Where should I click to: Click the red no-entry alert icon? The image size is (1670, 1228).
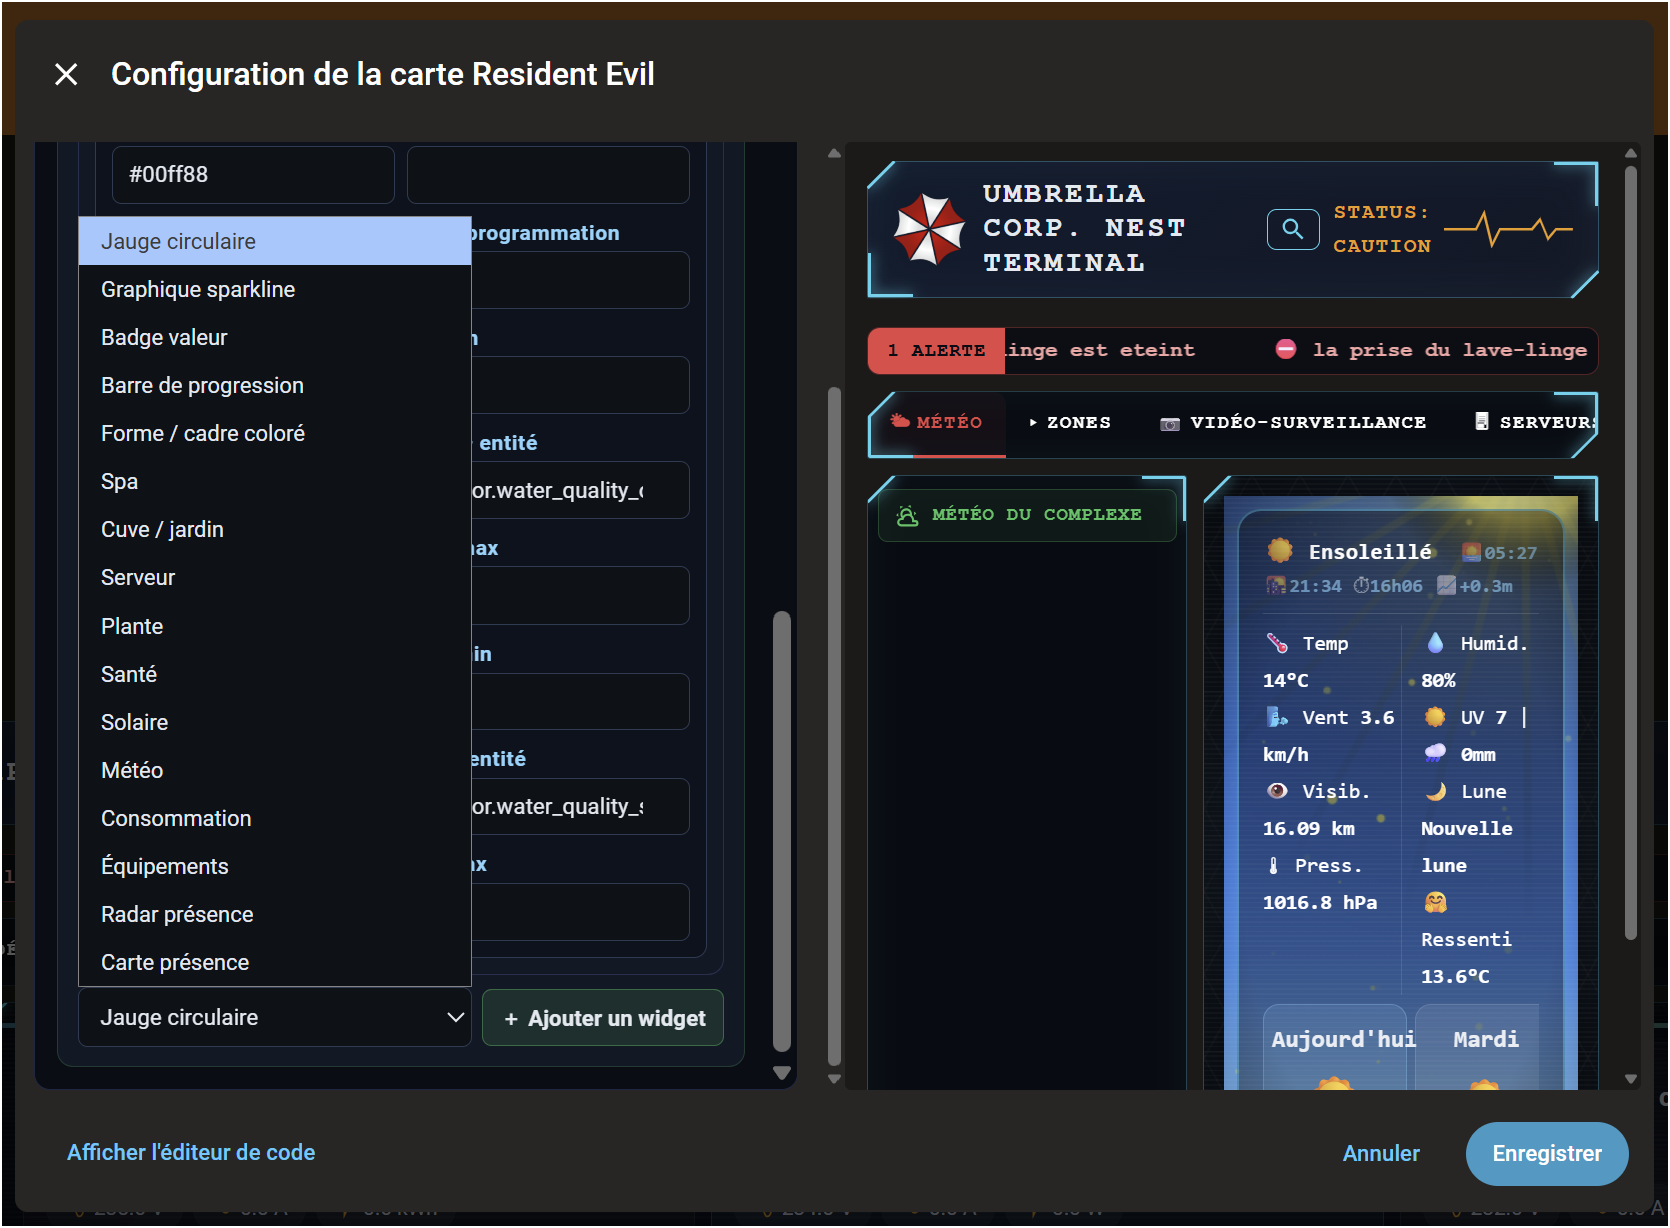1286,349
